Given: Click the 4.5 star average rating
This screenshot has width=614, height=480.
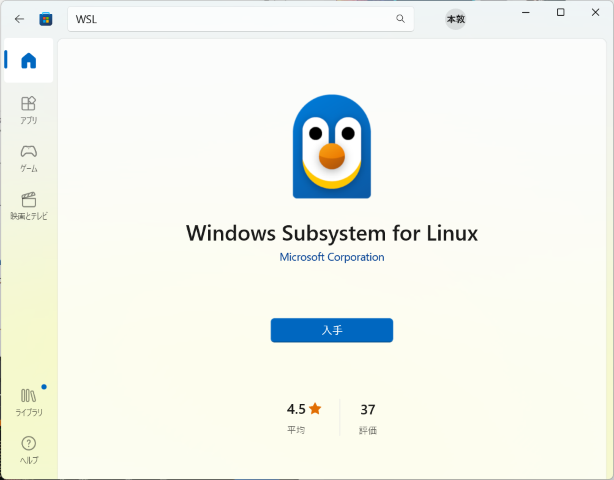Looking at the screenshot, I should point(303,409).
